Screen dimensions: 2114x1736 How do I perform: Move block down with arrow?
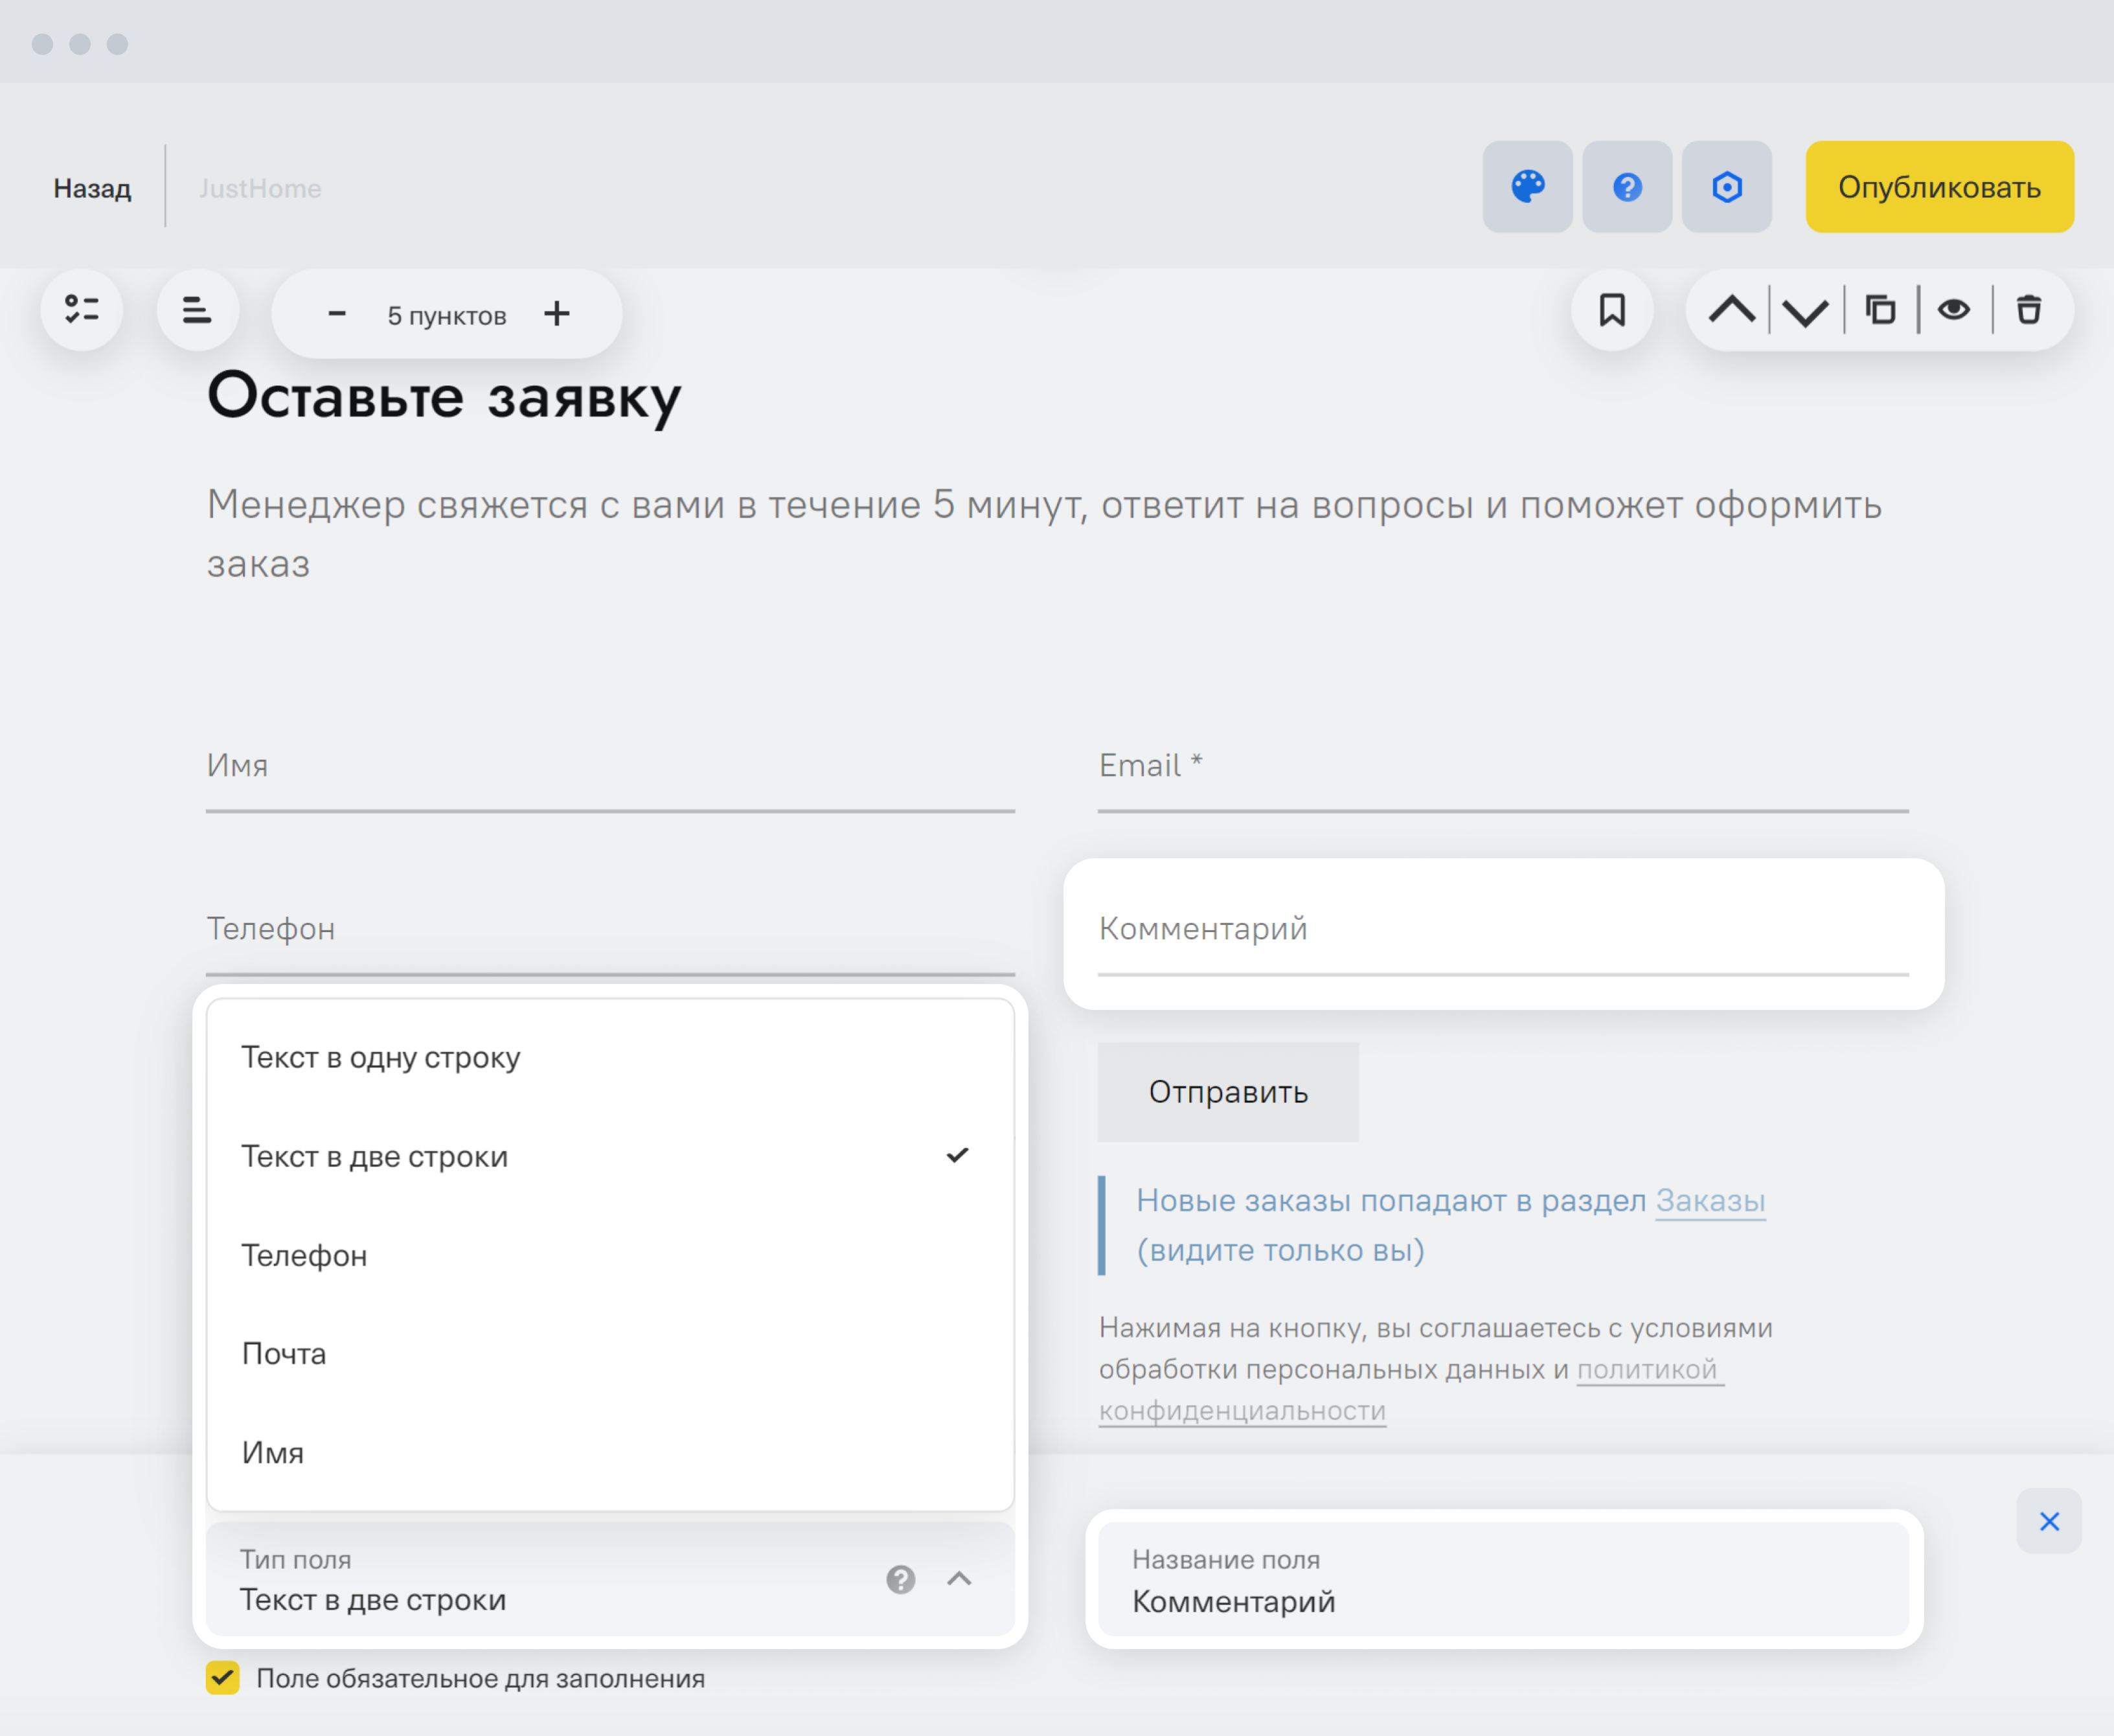tap(1806, 312)
